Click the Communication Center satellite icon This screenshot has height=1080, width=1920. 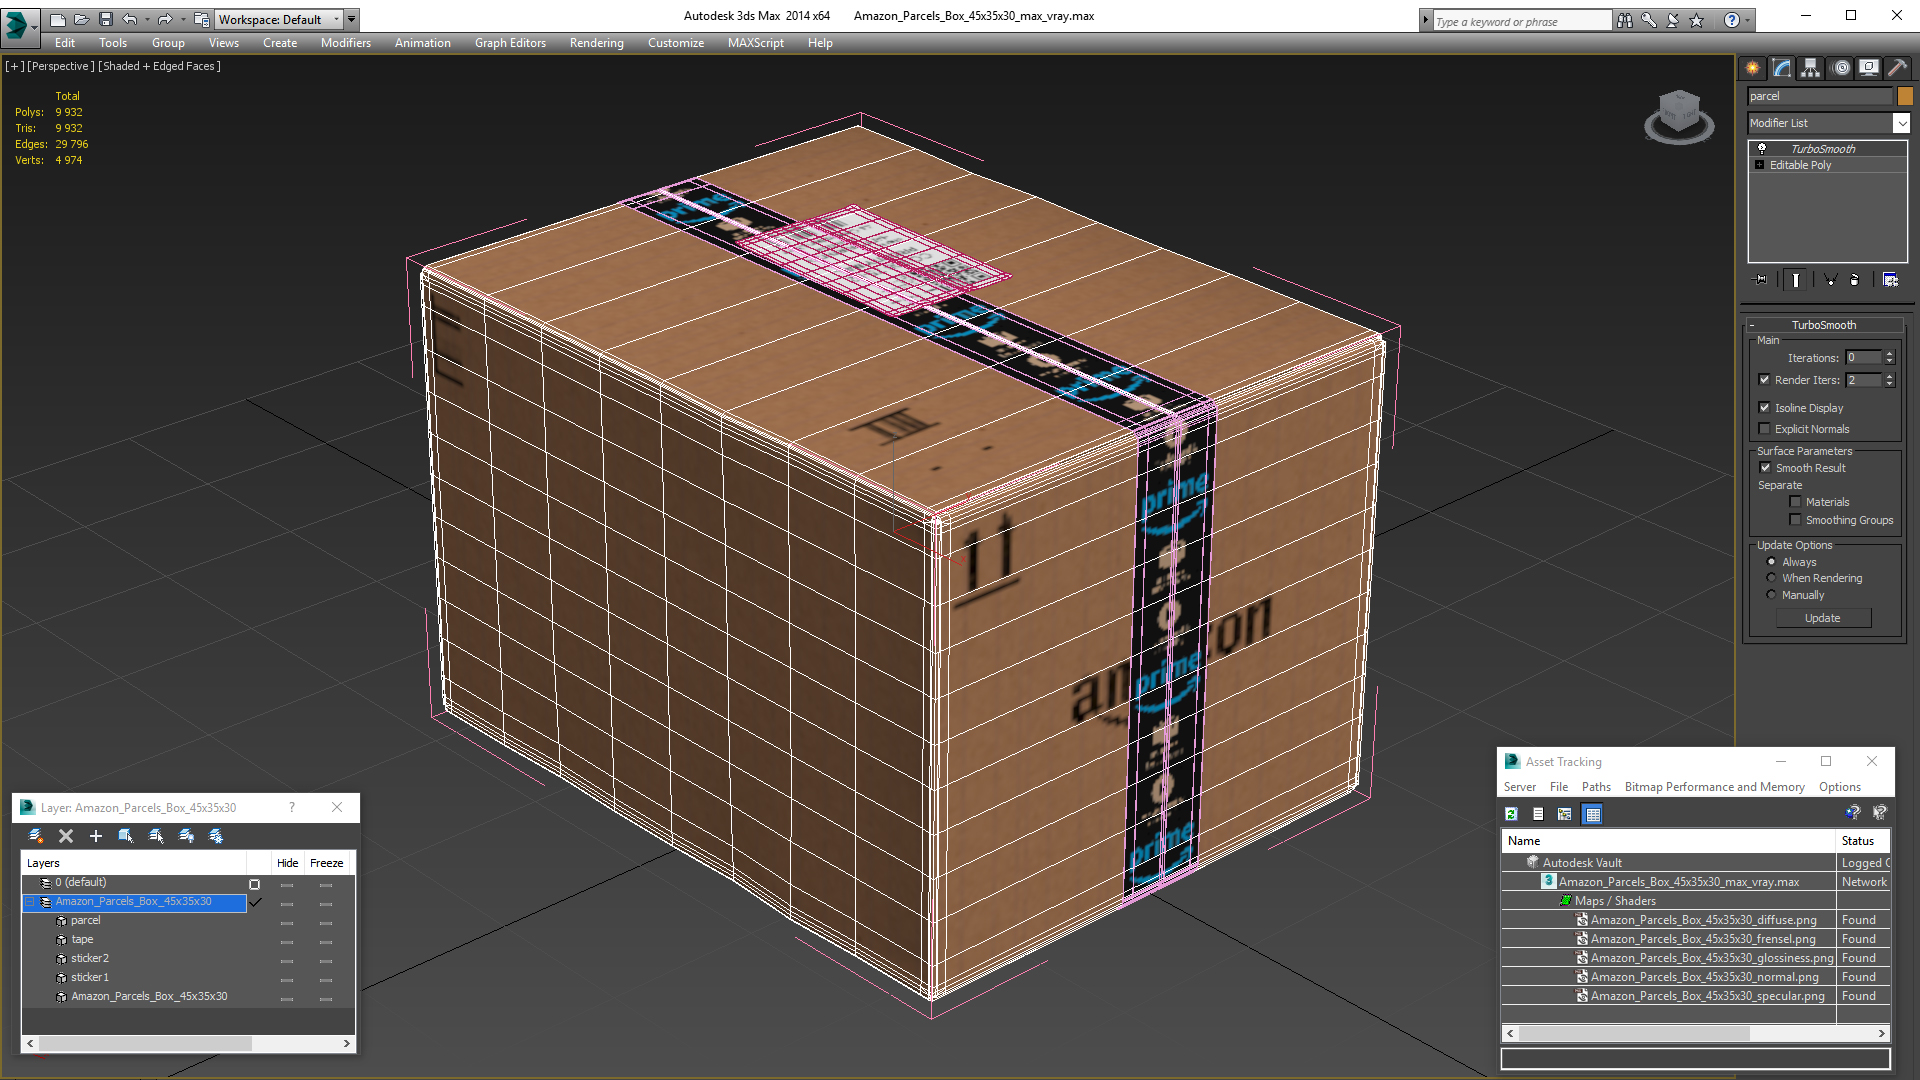click(x=1672, y=20)
